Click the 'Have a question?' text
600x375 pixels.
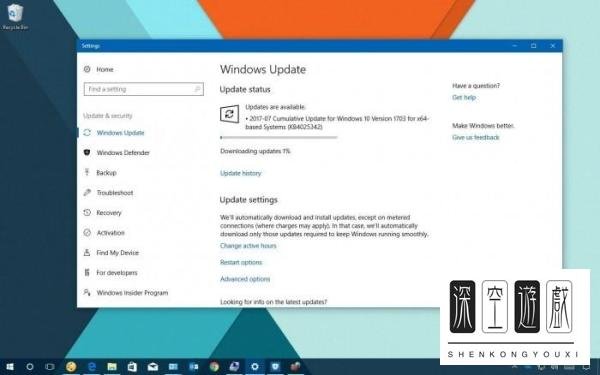tap(476, 86)
